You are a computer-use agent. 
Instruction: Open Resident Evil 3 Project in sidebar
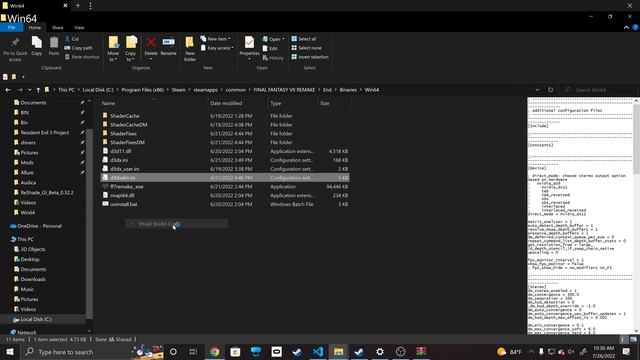click(44, 133)
